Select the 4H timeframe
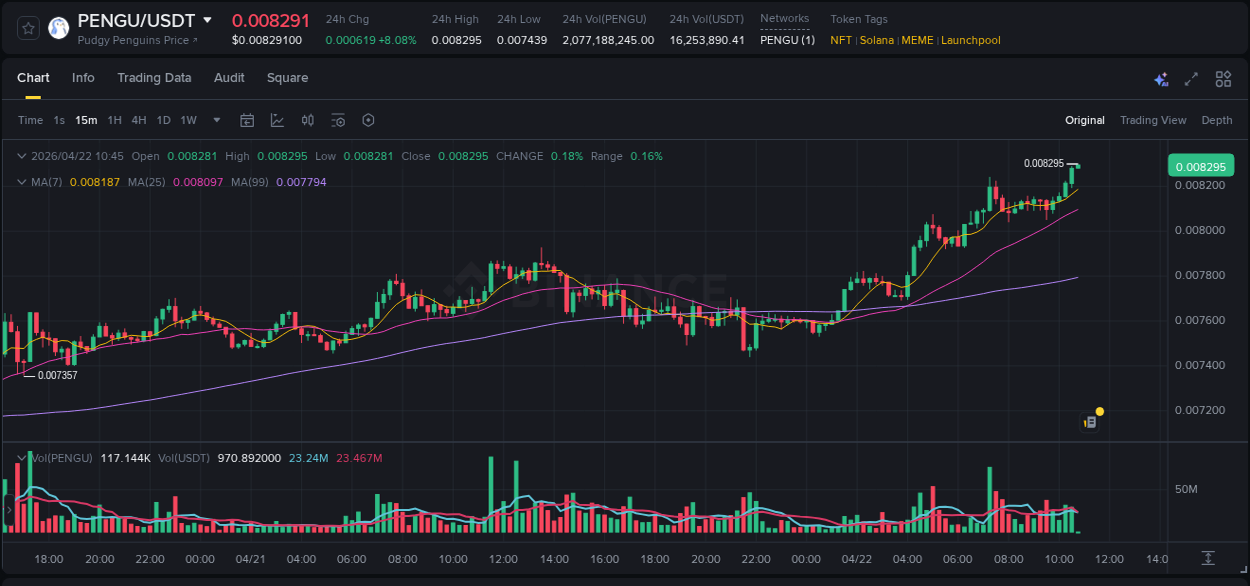 [139, 120]
